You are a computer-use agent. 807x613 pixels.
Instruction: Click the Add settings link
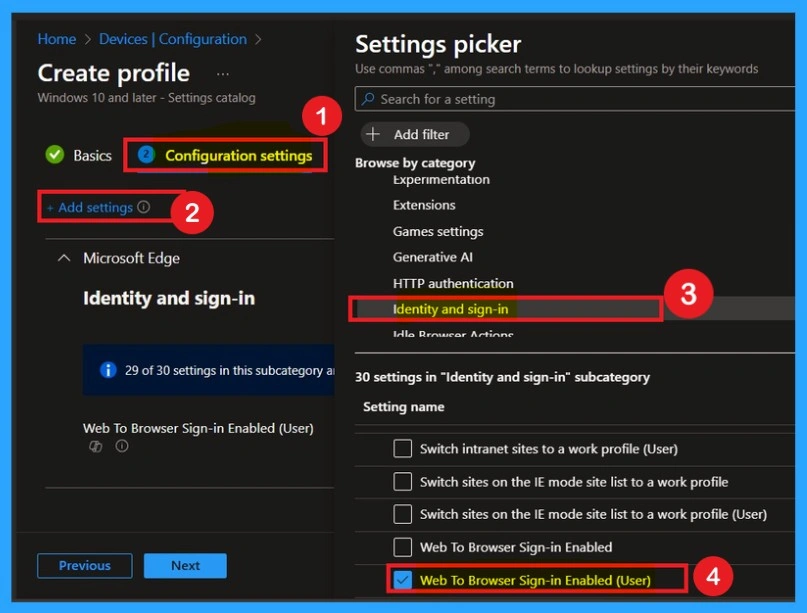90,207
